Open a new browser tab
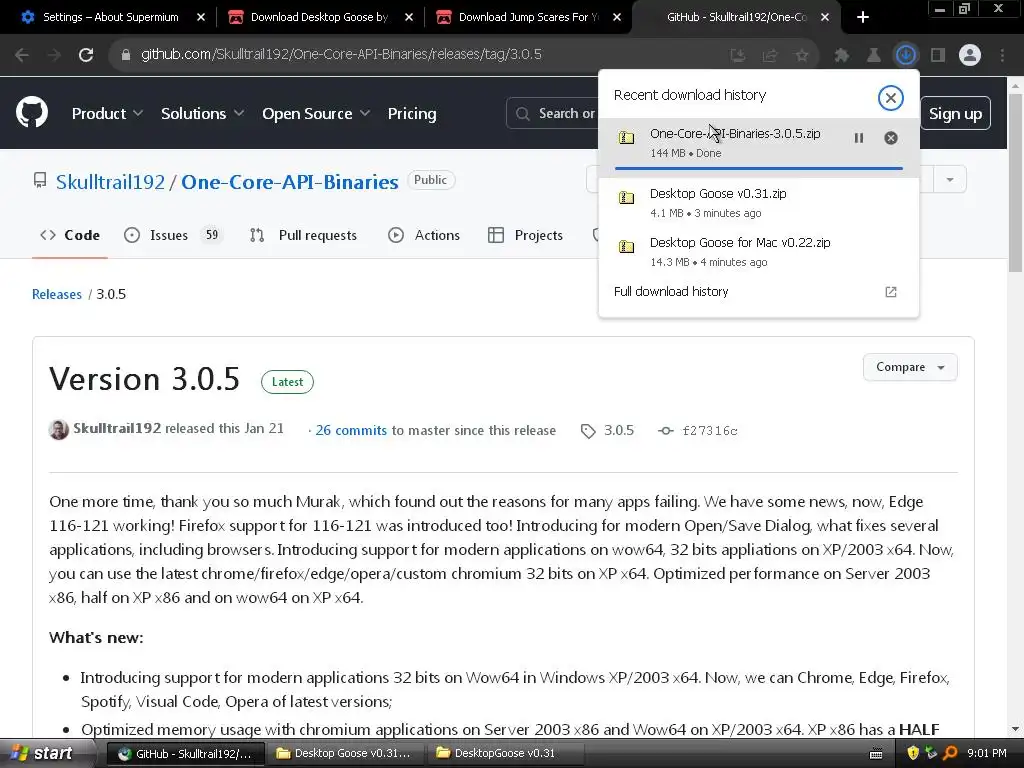This screenshot has height=768, width=1024. point(863,17)
